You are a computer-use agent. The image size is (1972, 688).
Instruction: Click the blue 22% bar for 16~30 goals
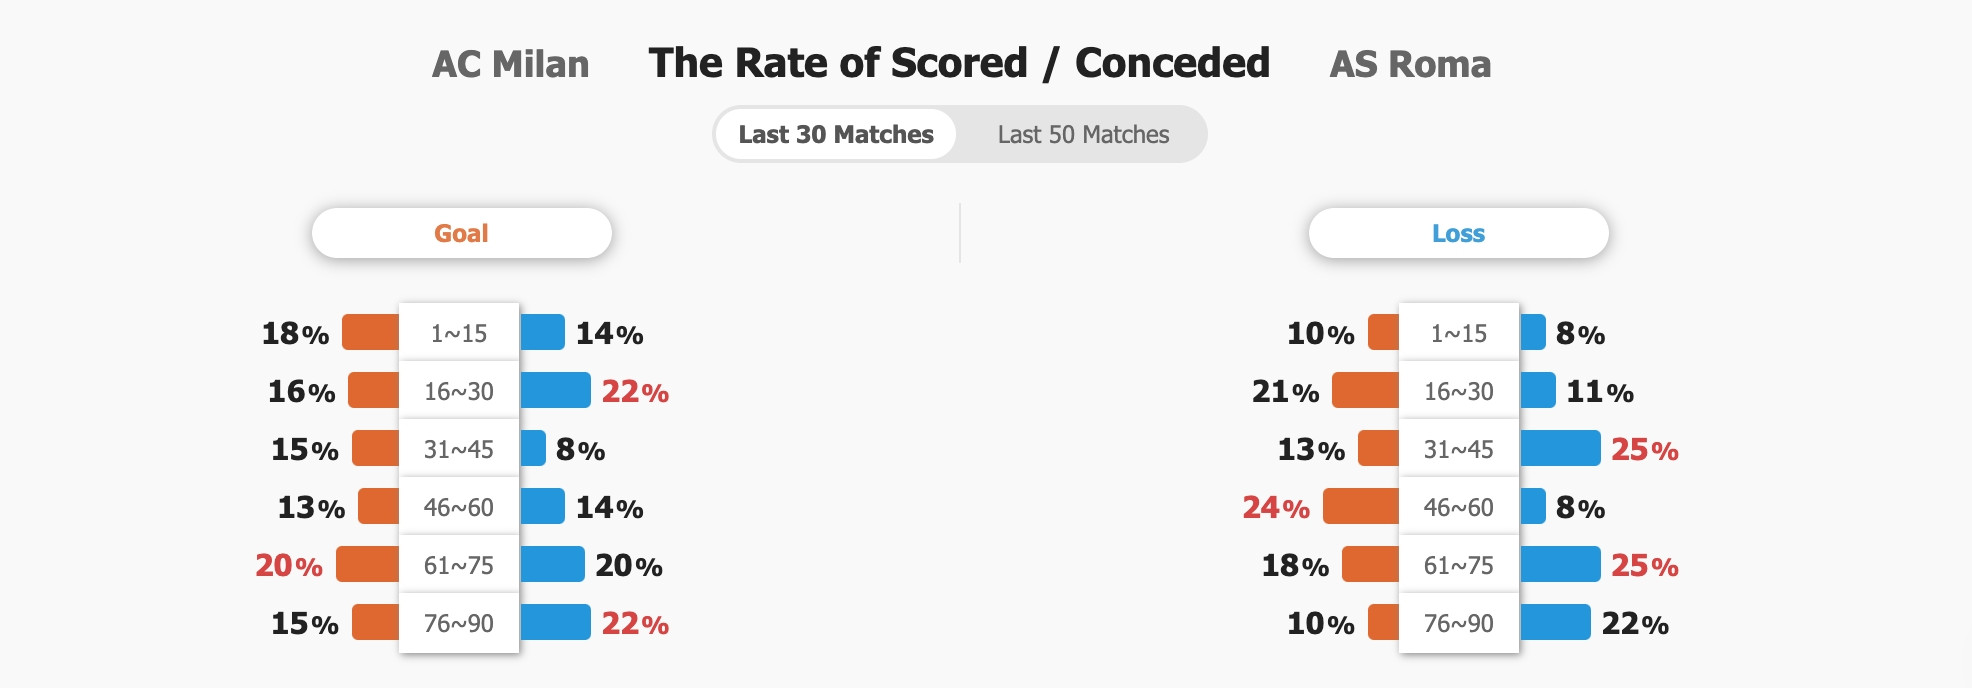(555, 390)
